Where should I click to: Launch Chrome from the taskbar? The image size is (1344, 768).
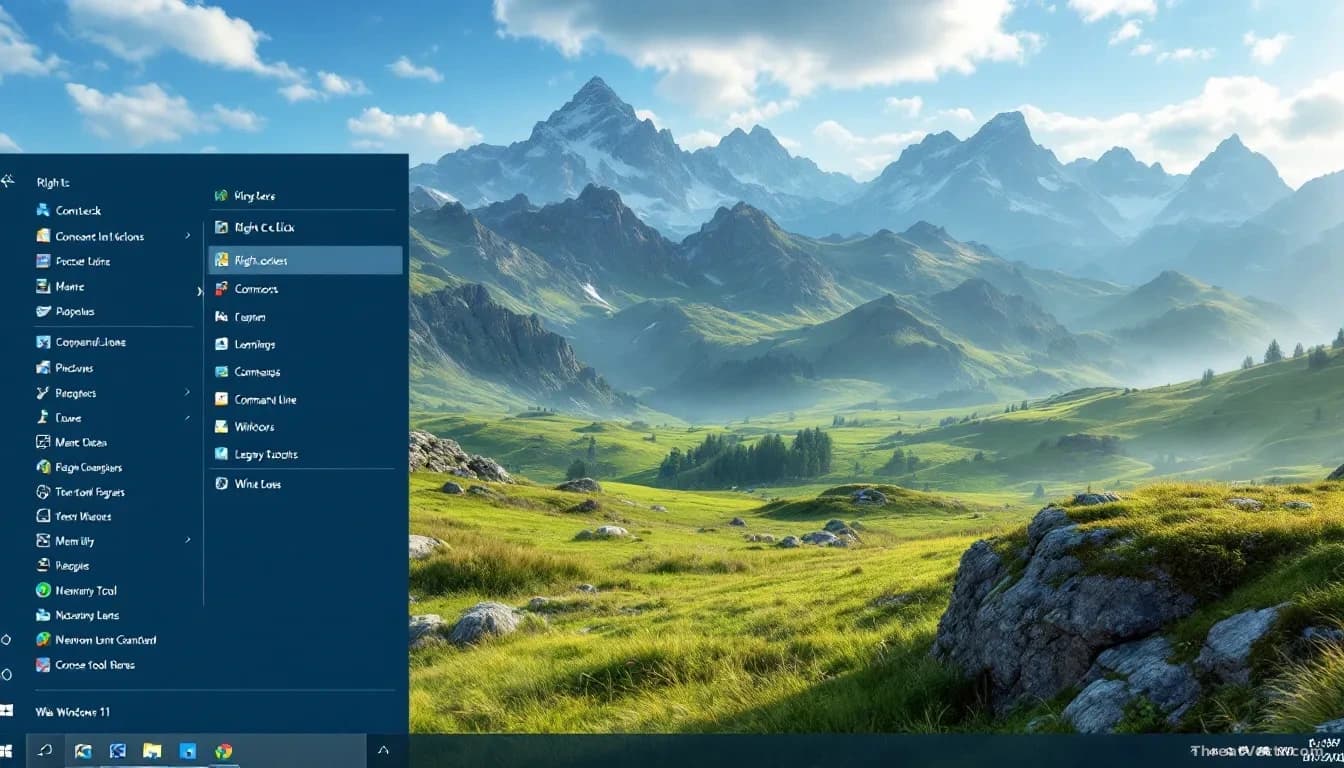click(x=223, y=751)
